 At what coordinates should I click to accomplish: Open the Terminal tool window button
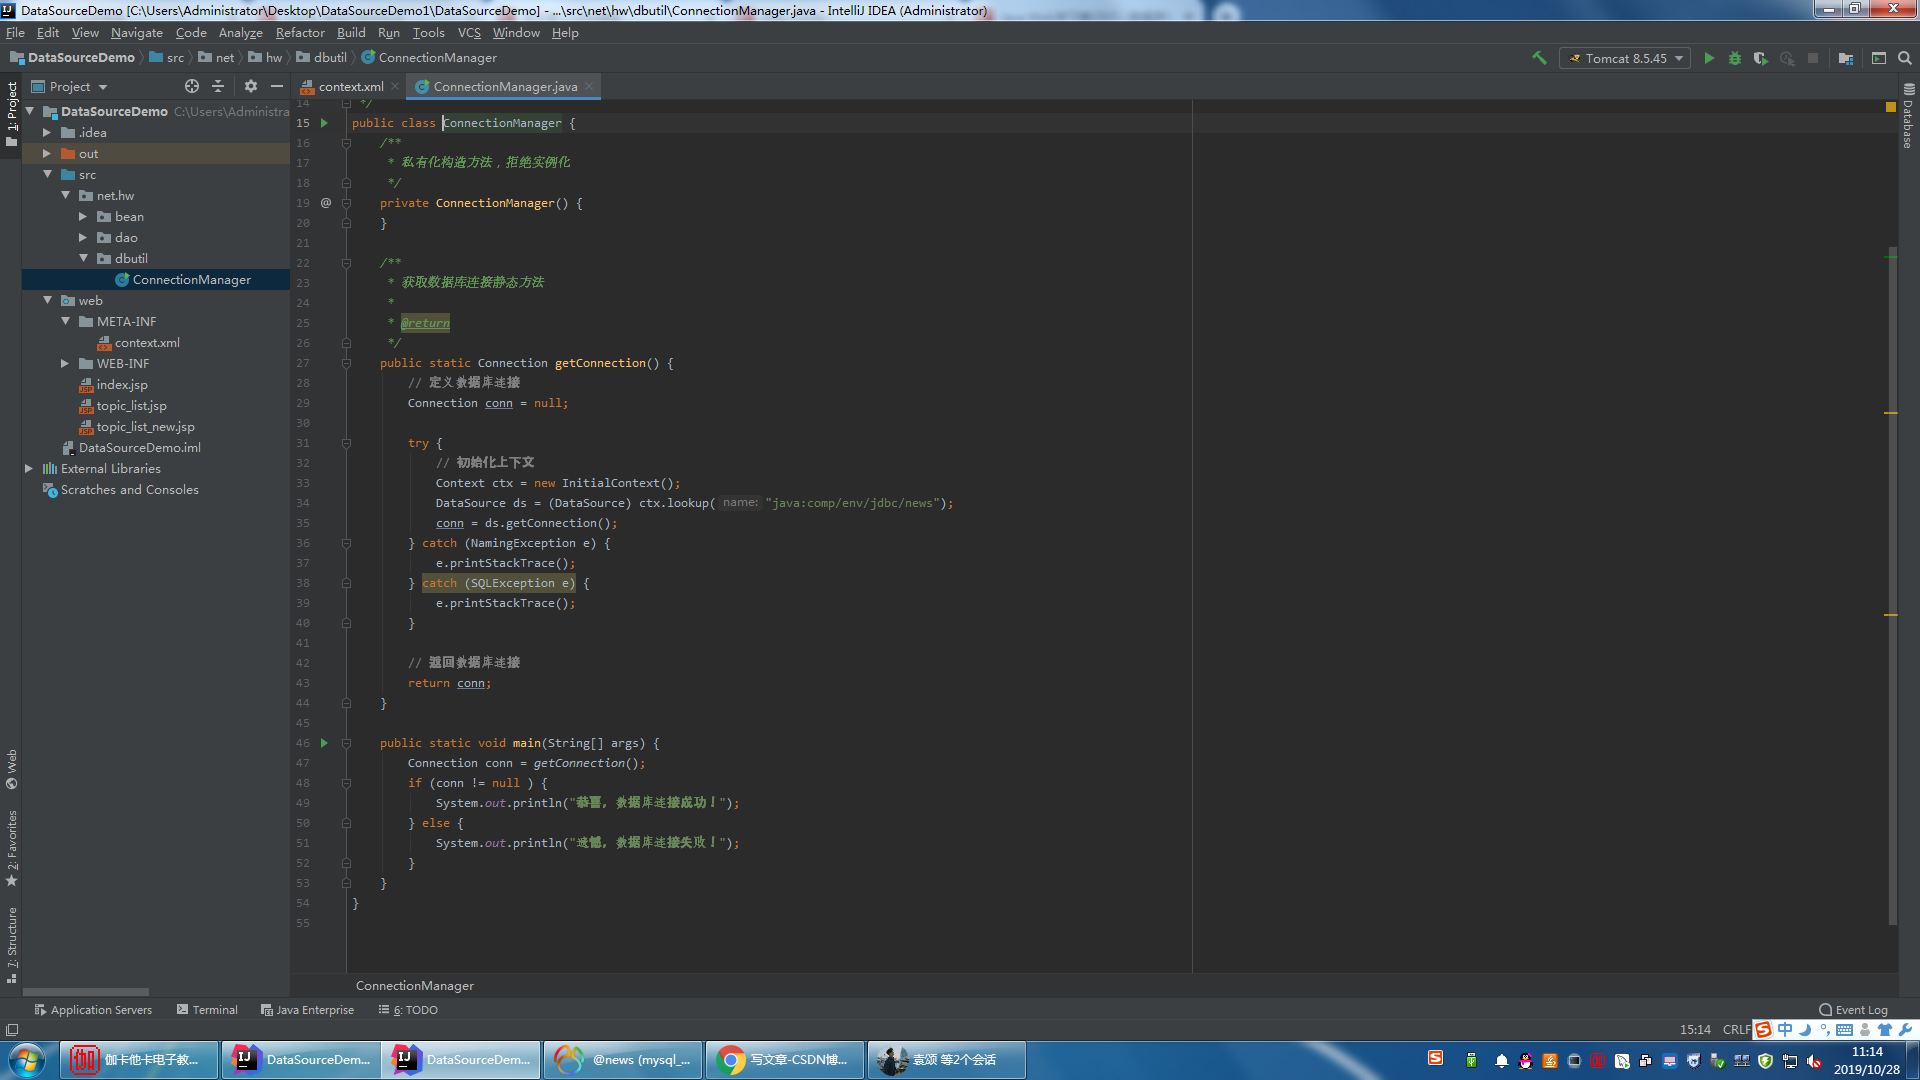pyautogui.click(x=207, y=1010)
